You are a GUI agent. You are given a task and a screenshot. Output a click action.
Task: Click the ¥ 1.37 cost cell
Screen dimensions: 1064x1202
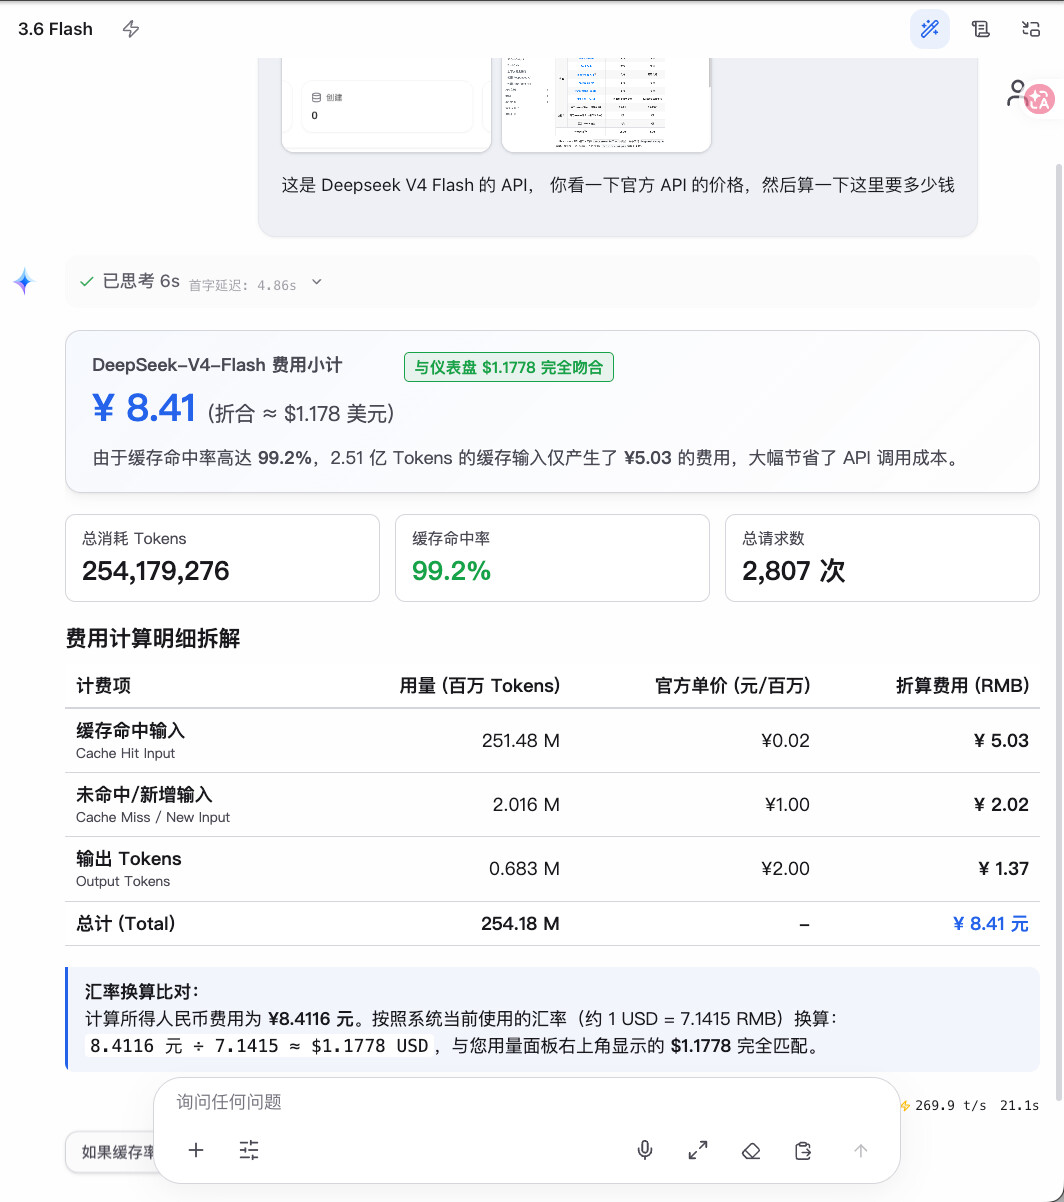(1003, 869)
